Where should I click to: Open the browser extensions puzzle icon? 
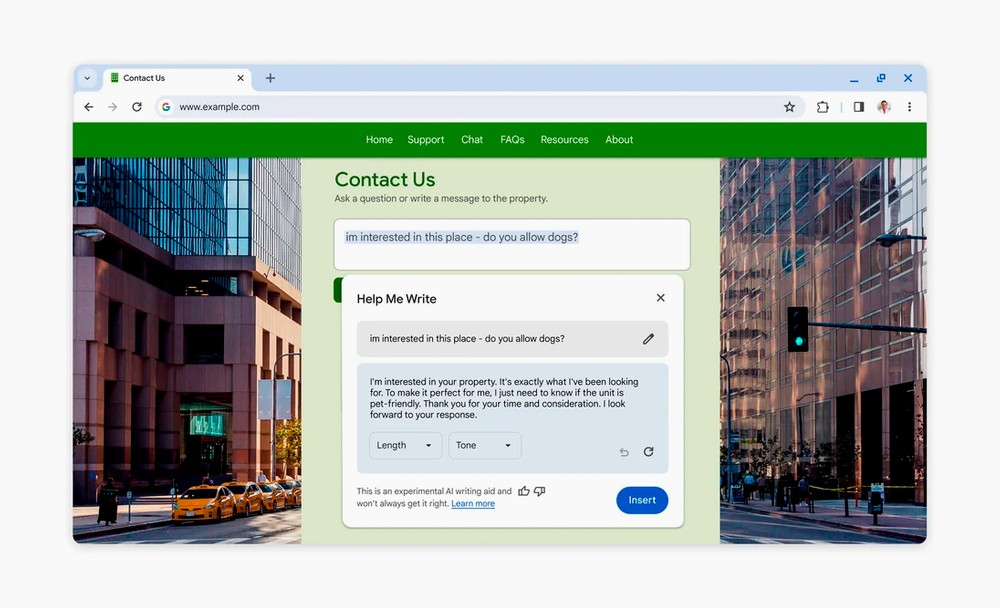822,107
